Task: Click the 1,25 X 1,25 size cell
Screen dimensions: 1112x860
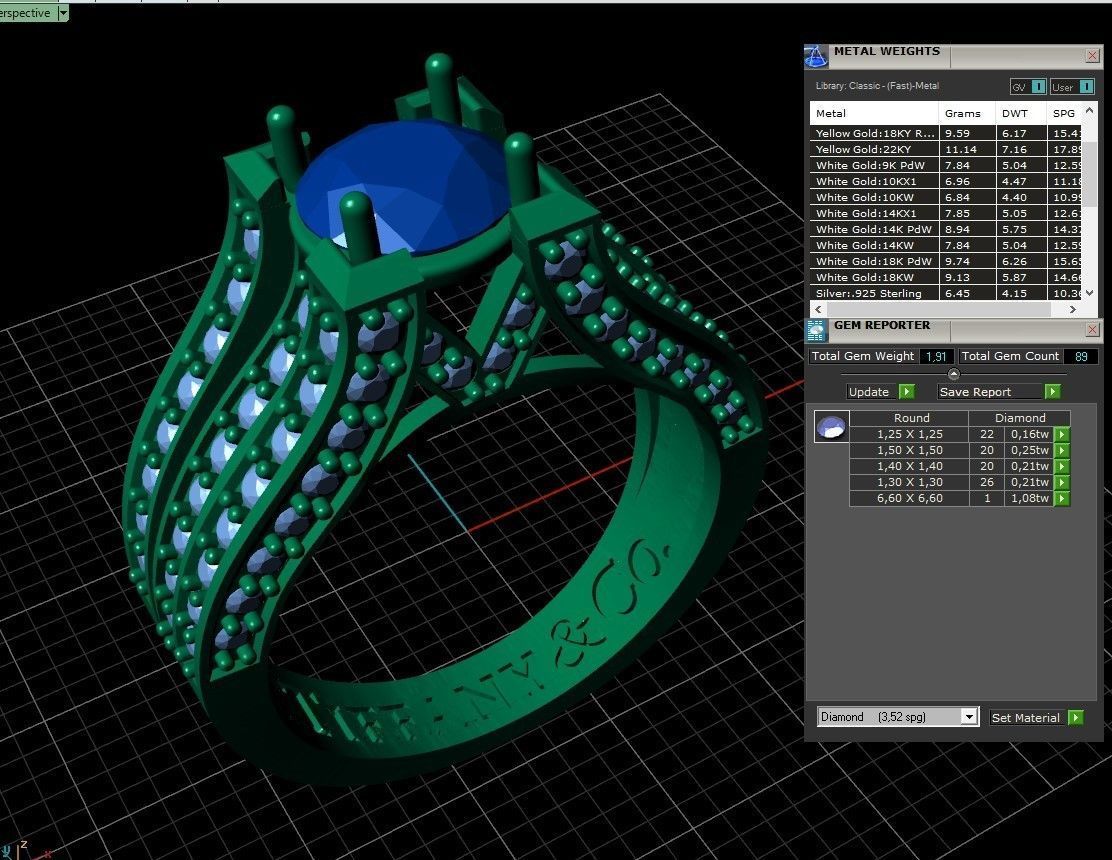Action: pos(909,434)
